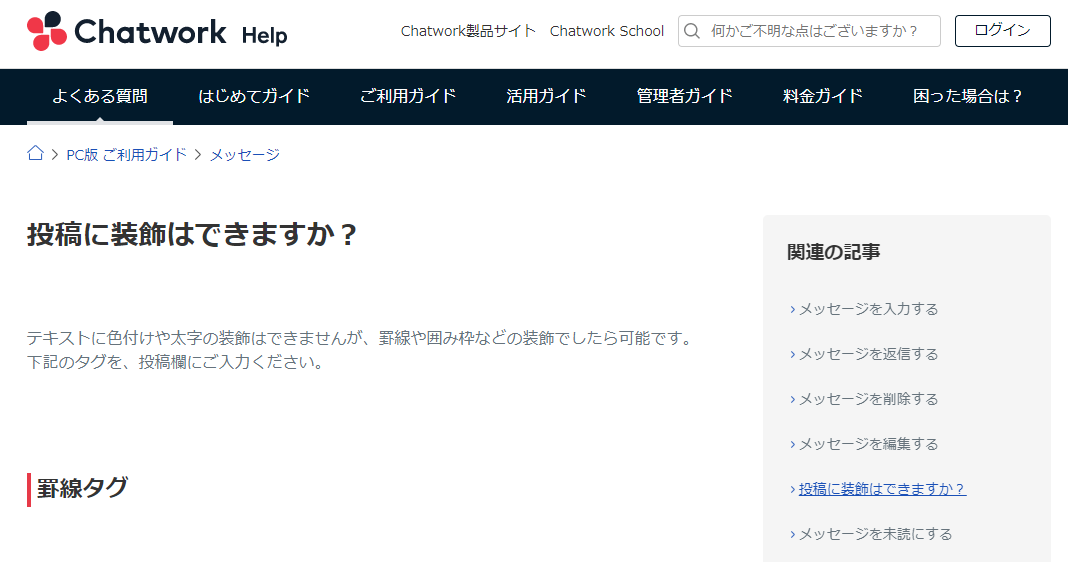Viewport: 1068px width, 562px height.
Task: Click the 困った場合は？ menu item
Action: coord(968,96)
